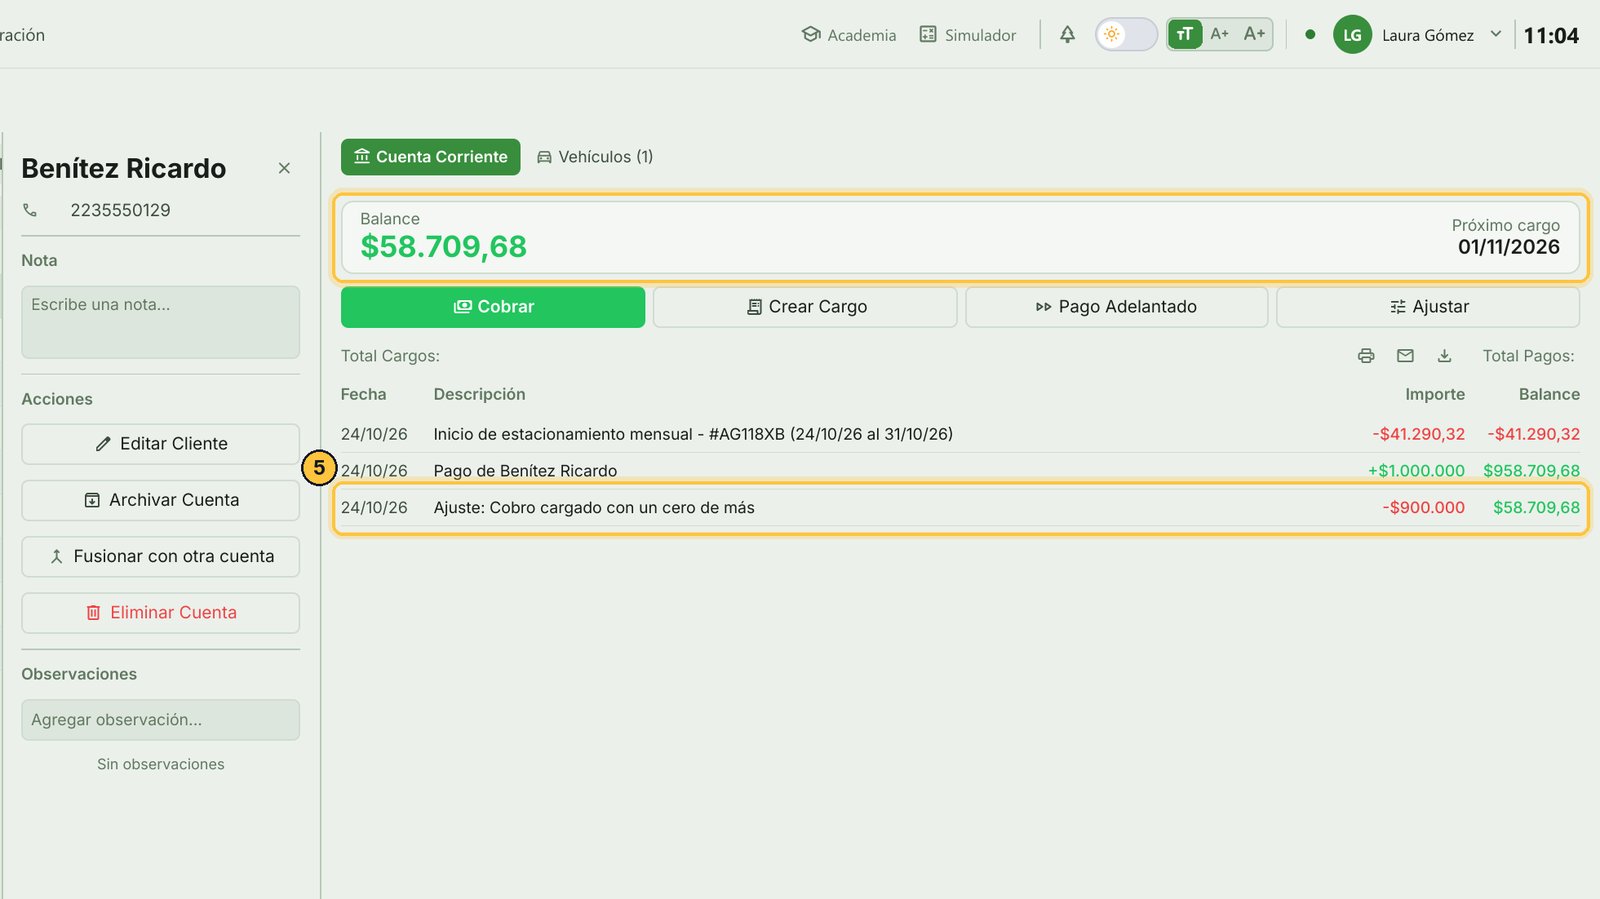Focus the 'Escribe una nota...' text area
This screenshot has width=1600, height=899.
click(160, 322)
